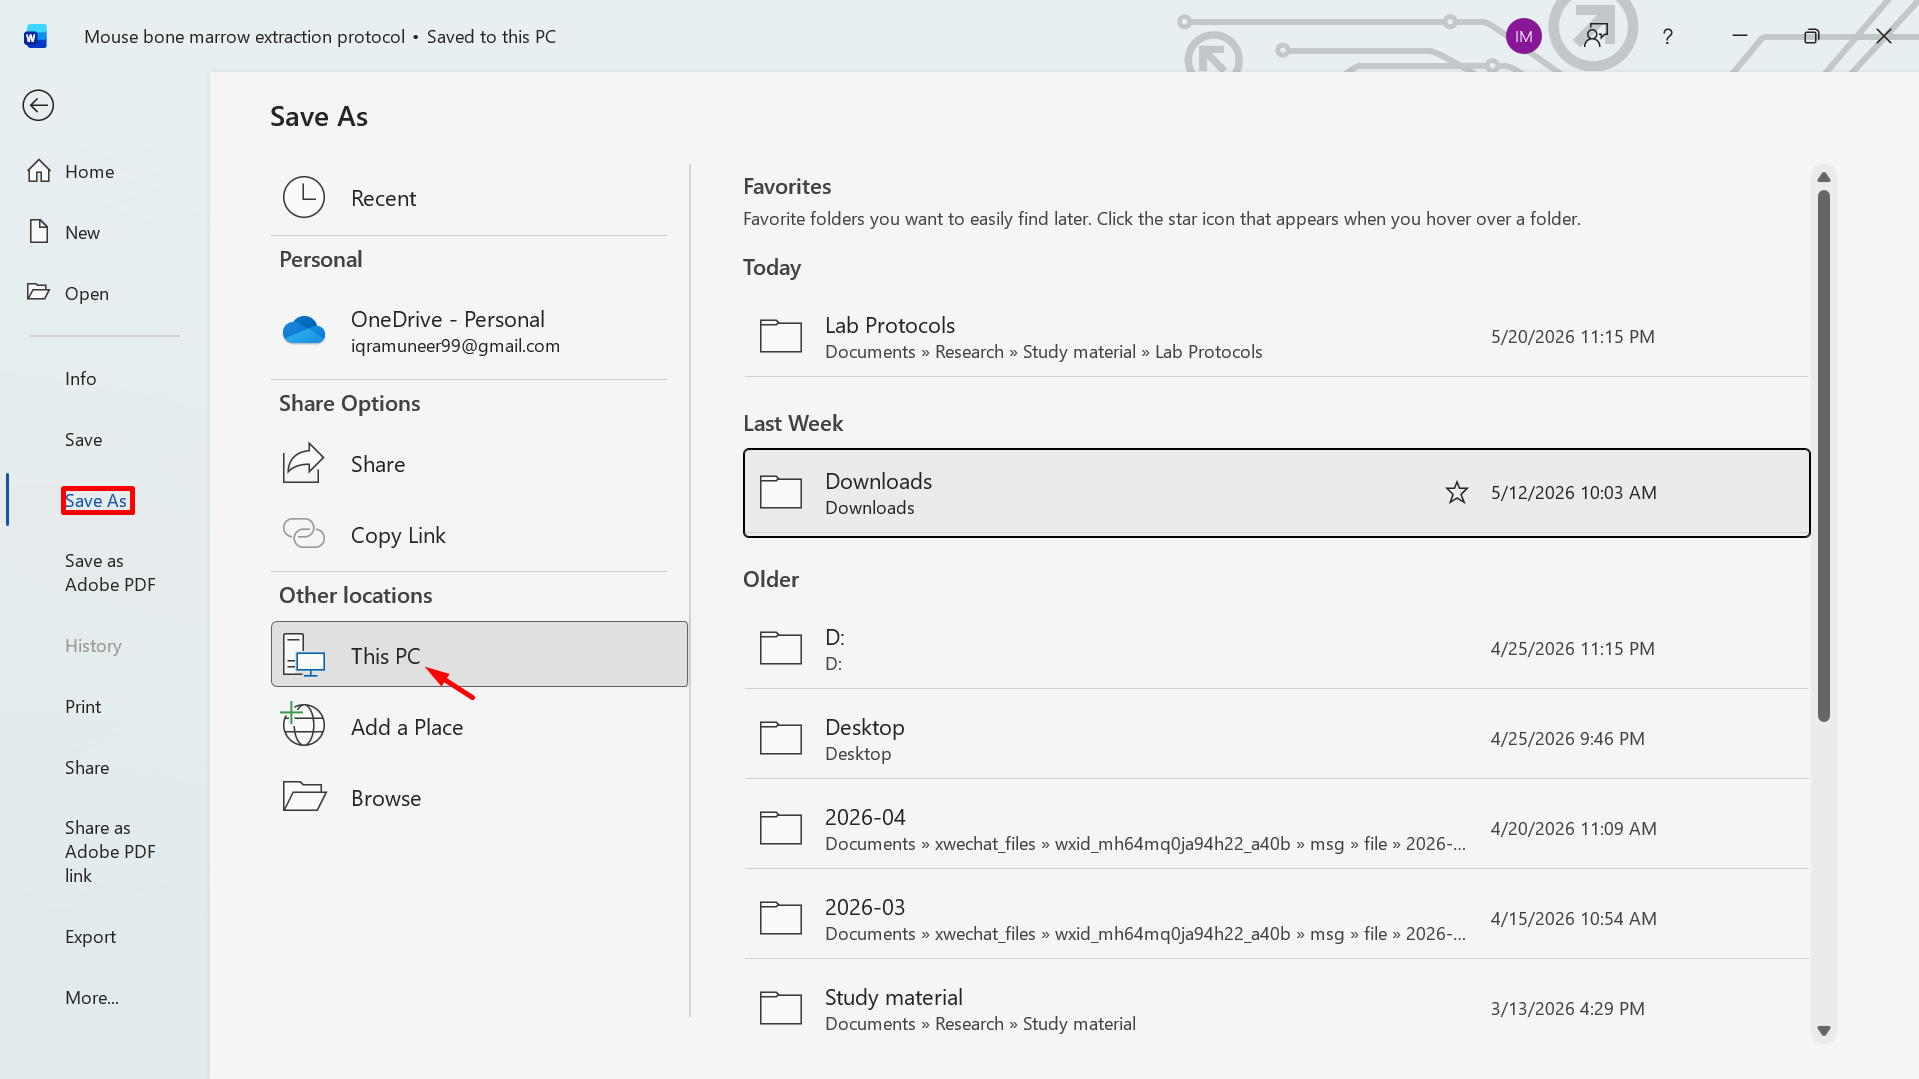Click the D: drive folder icon
1919x1079 pixels.
[x=781, y=648]
